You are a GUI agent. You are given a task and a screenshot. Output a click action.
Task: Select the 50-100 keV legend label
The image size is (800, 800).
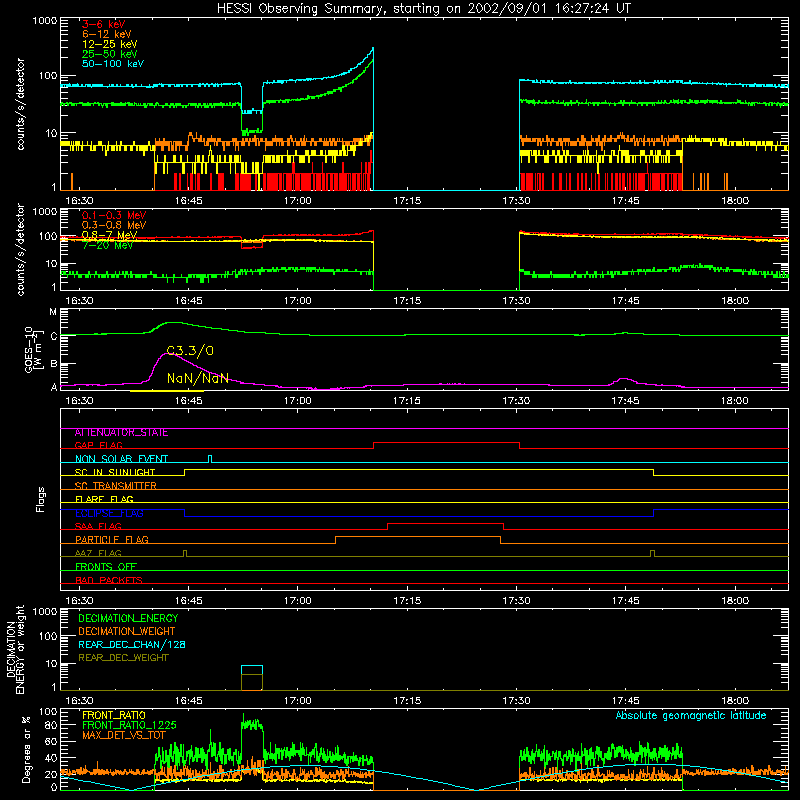pos(113,64)
